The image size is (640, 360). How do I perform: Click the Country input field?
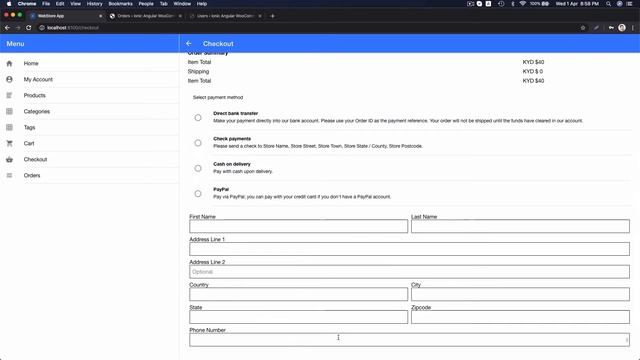point(298,294)
